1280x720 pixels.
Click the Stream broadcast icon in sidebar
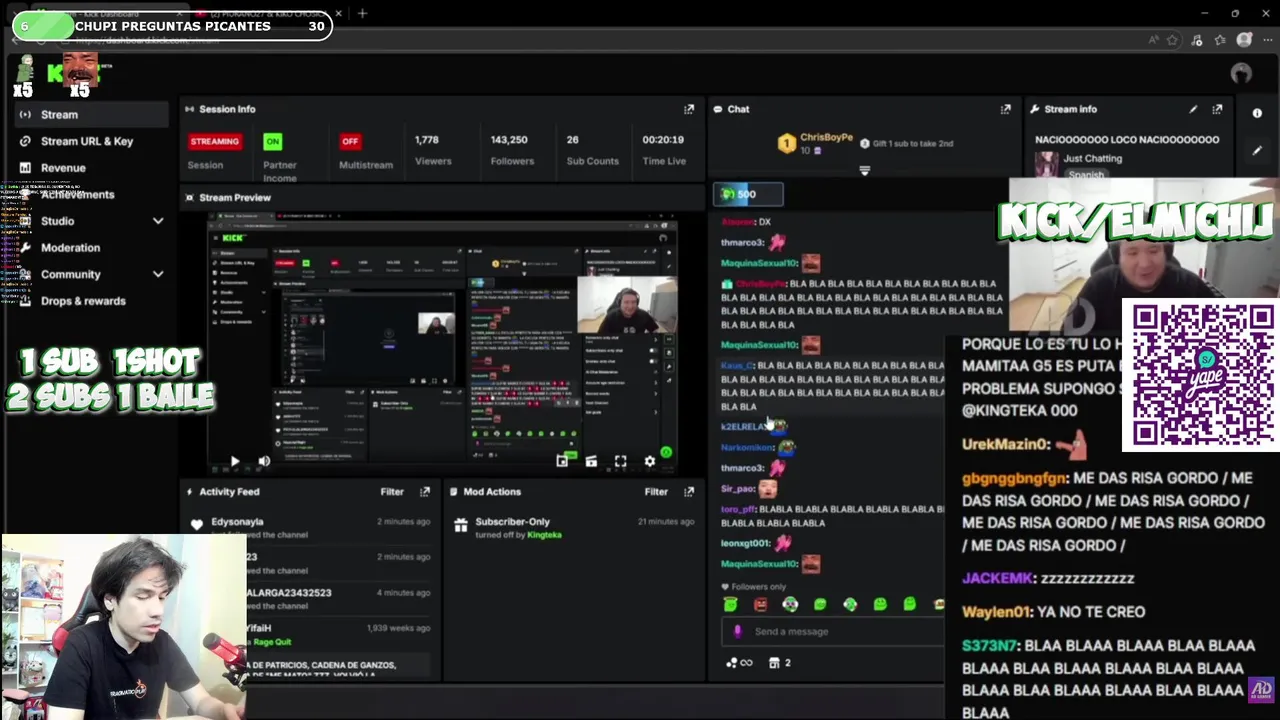[25, 115]
